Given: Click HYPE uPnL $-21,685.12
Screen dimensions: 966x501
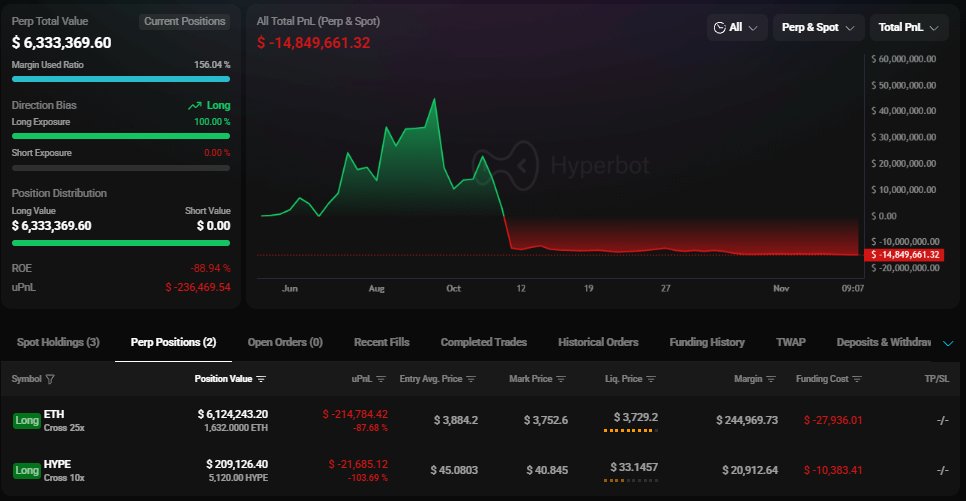Looking at the screenshot, I should [x=359, y=464].
